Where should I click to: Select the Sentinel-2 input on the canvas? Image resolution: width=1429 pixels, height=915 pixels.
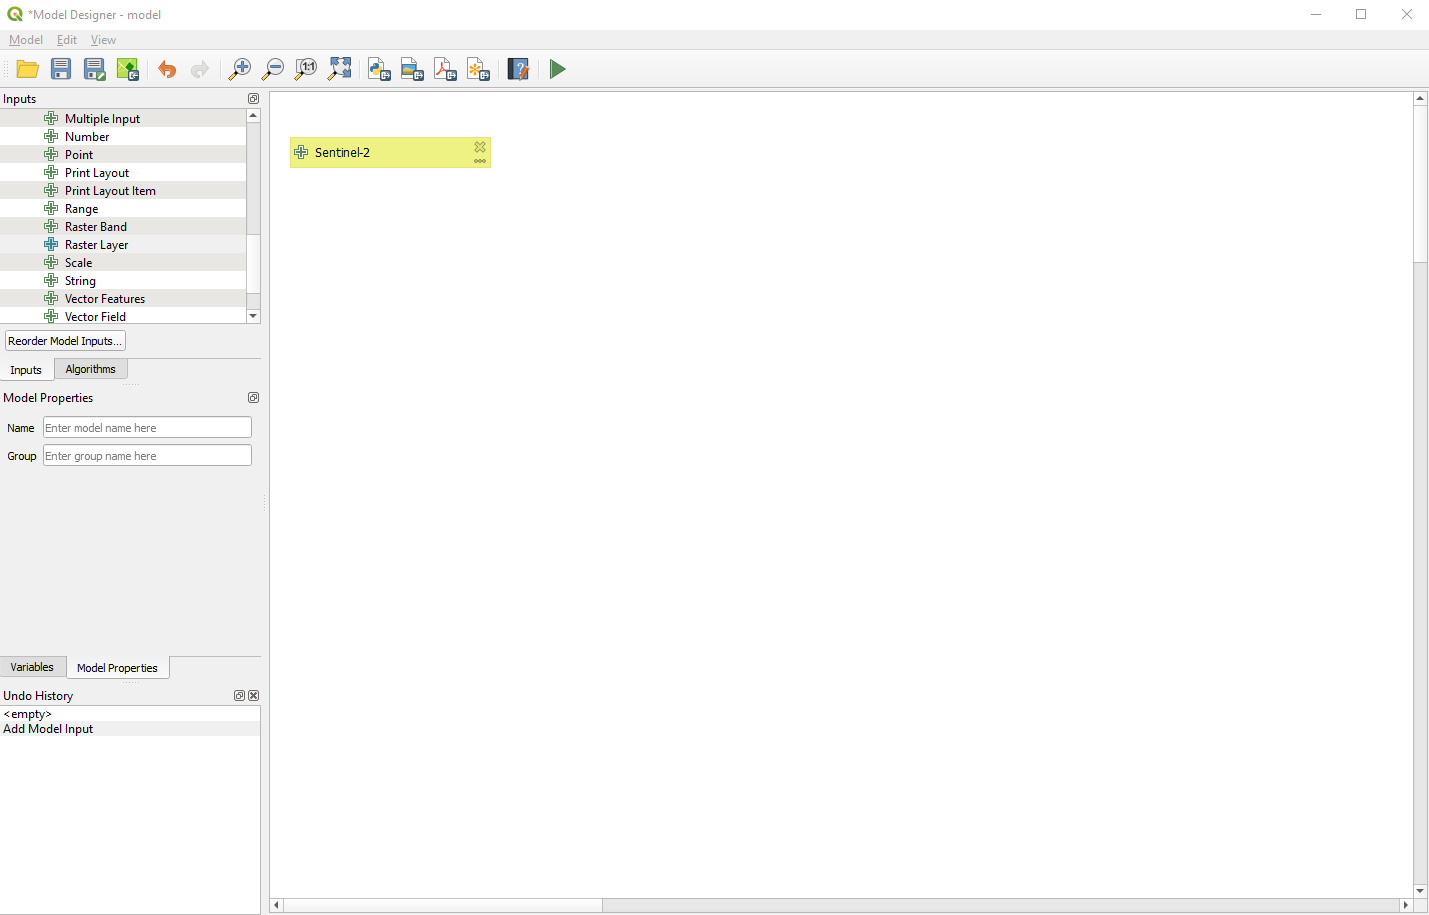tap(390, 152)
